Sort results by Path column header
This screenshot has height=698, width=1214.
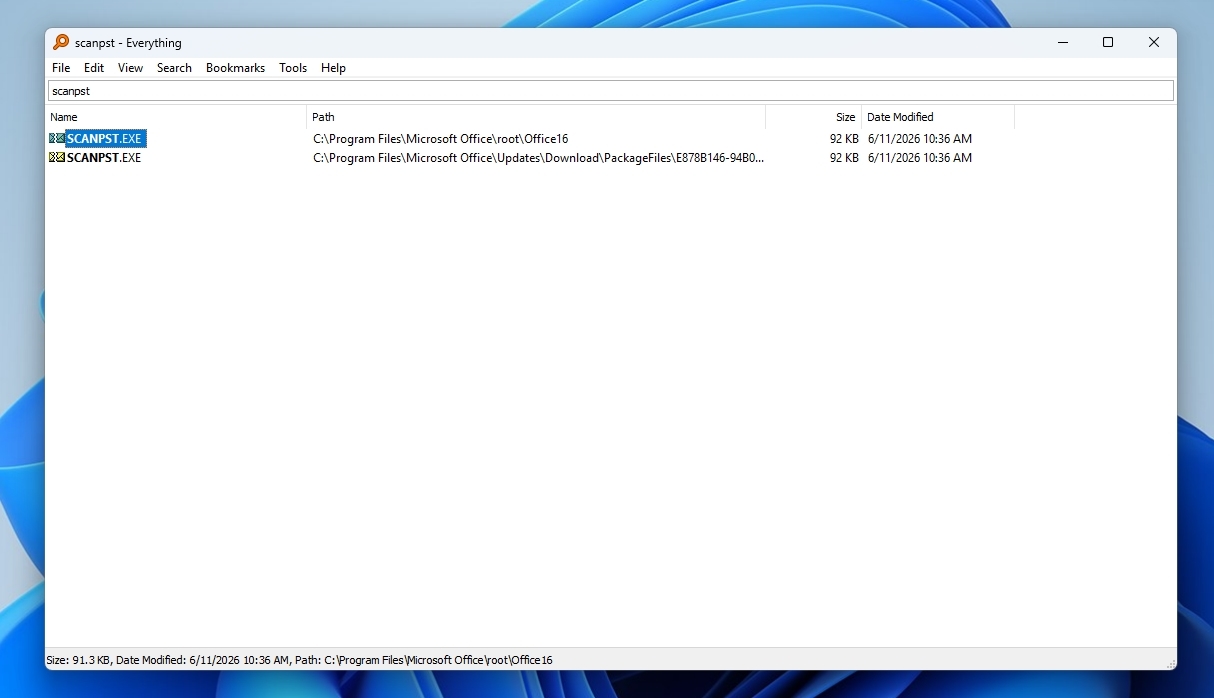tap(536, 117)
